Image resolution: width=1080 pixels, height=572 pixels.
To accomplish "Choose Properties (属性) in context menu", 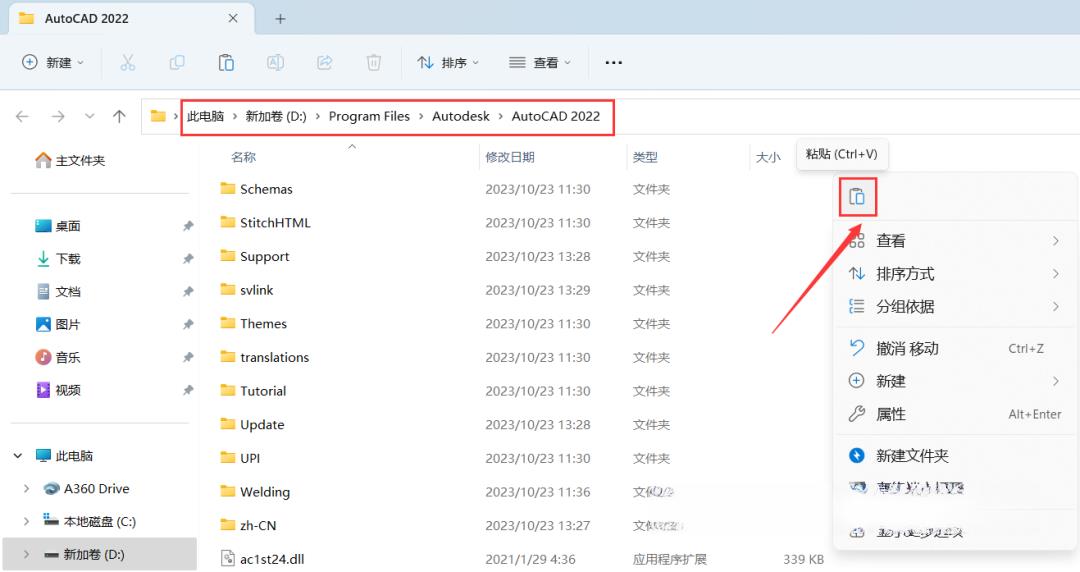I will pyautogui.click(x=955, y=414).
